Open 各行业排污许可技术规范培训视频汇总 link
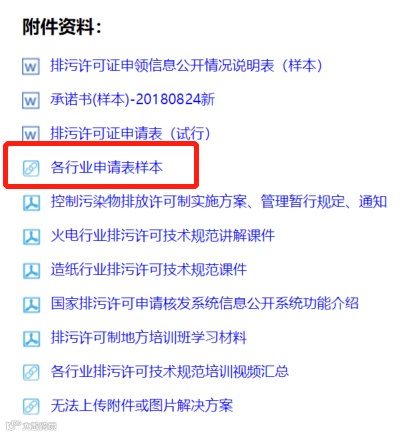This screenshot has width=415, height=436. [170, 371]
